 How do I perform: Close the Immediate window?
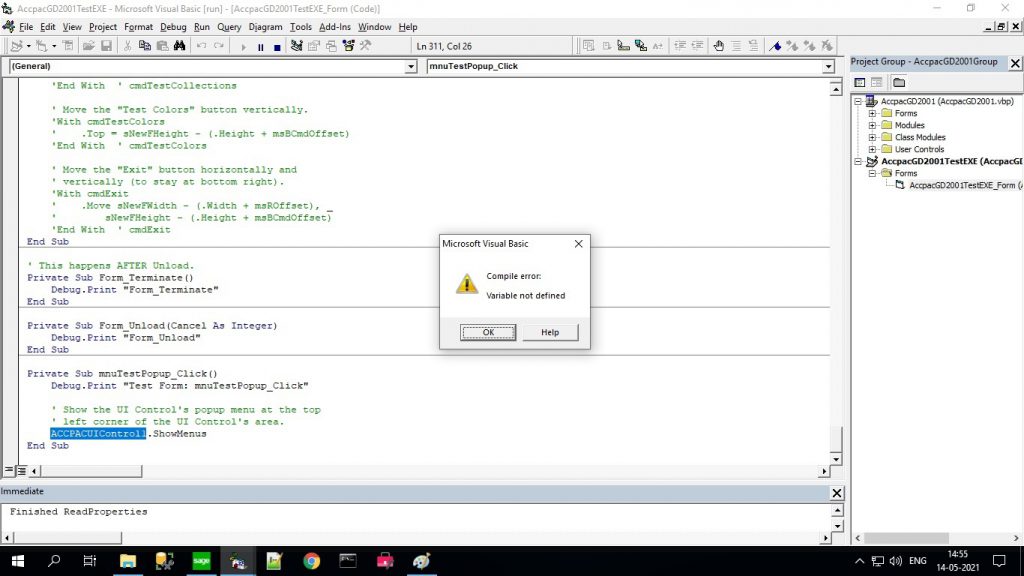coord(837,493)
